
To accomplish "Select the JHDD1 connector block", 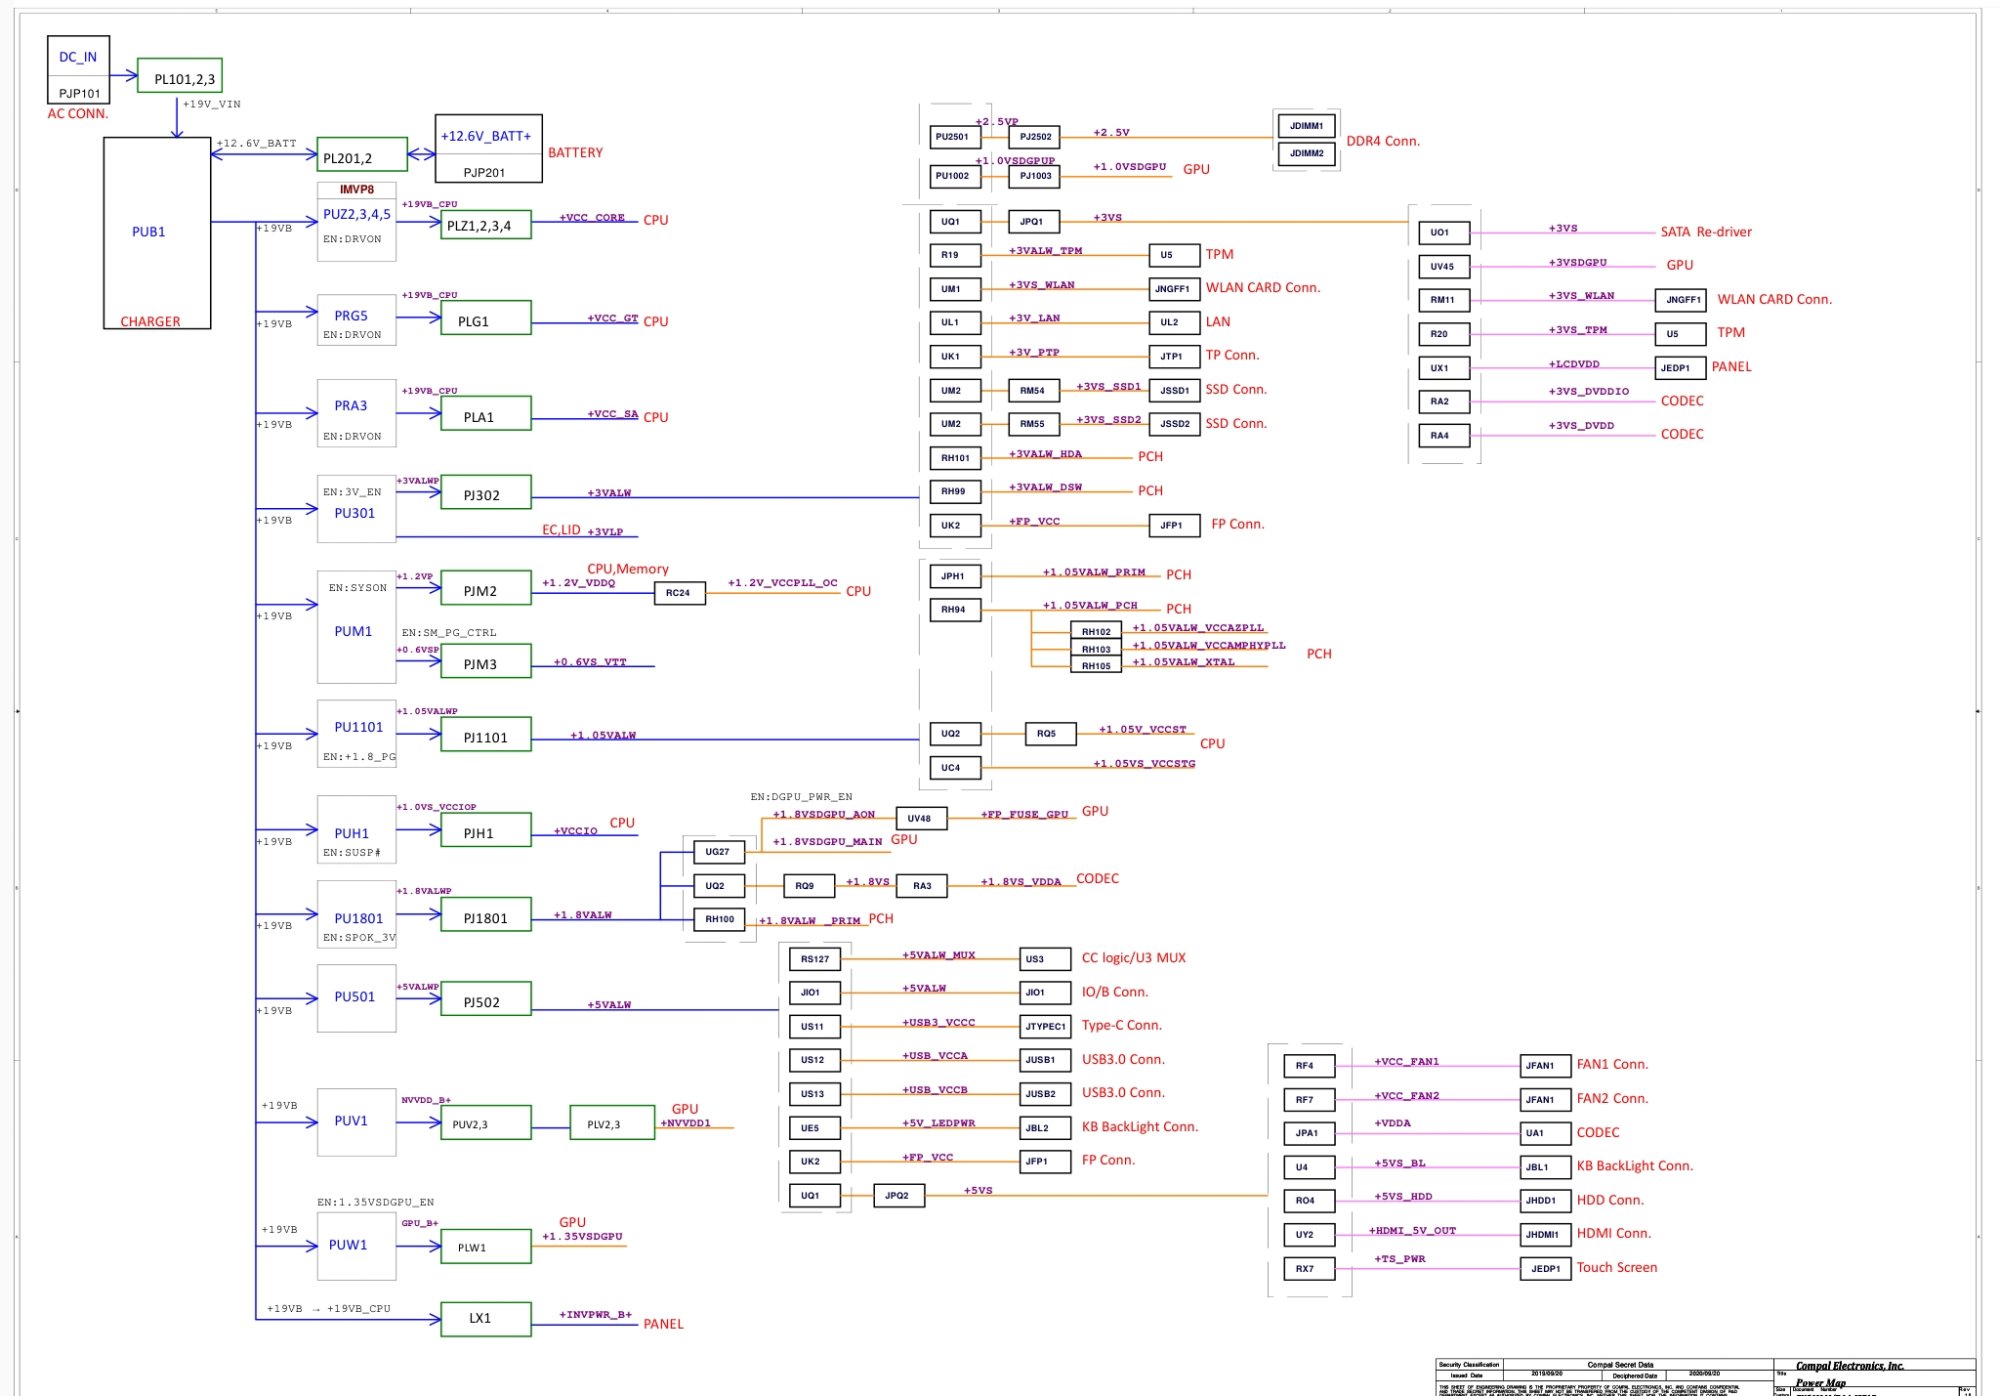I will click(x=1545, y=1200).
